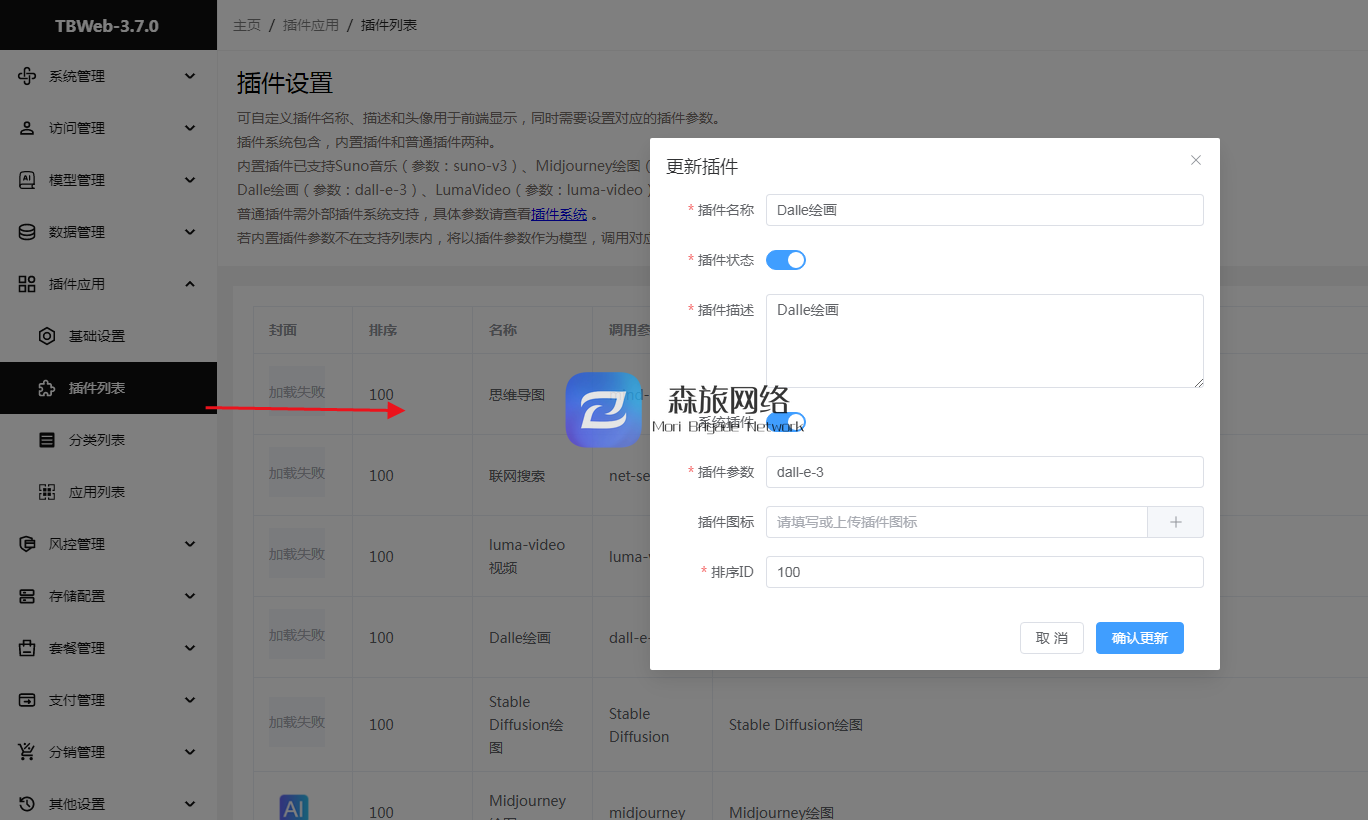Viewport: 1368px width, 820px height.
Task: Open the 分类列表 submenu item
Action: [x=108, y=440]
